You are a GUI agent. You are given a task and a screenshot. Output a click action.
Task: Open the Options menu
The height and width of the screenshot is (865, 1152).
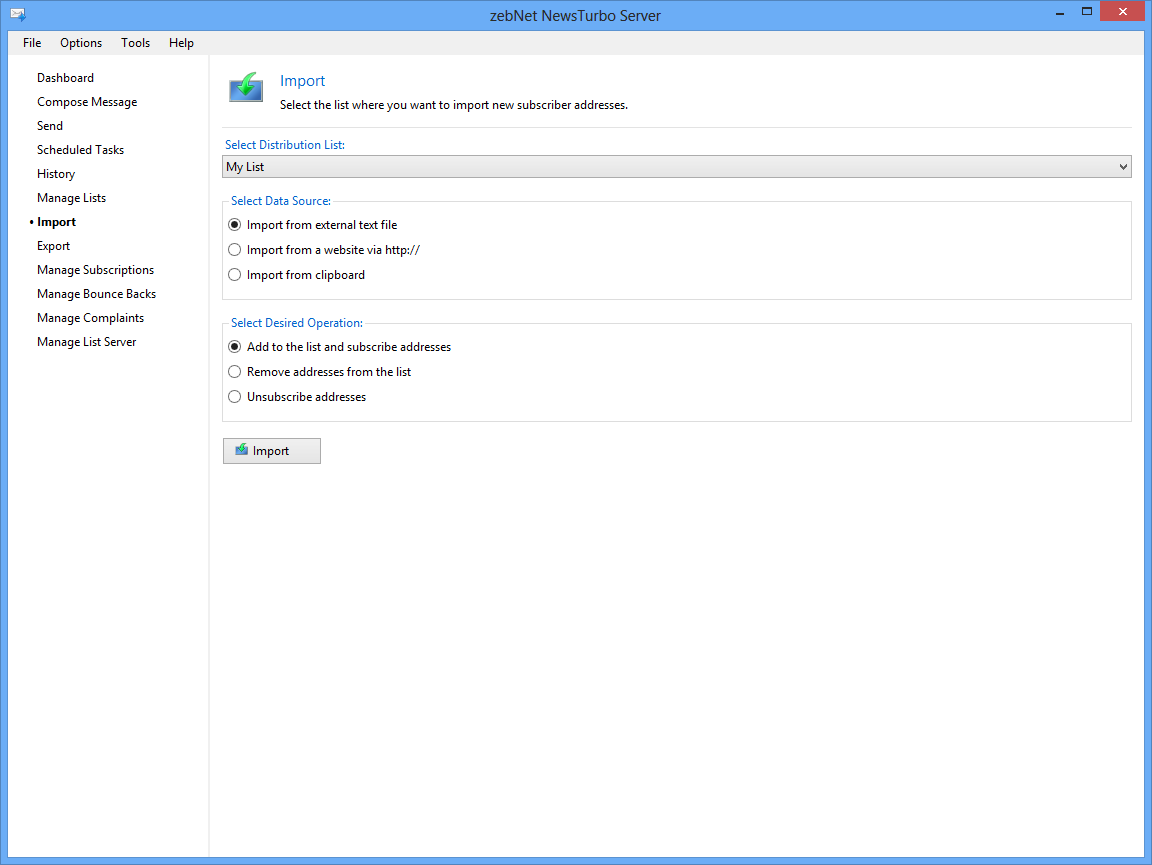(x=81, y=43)
